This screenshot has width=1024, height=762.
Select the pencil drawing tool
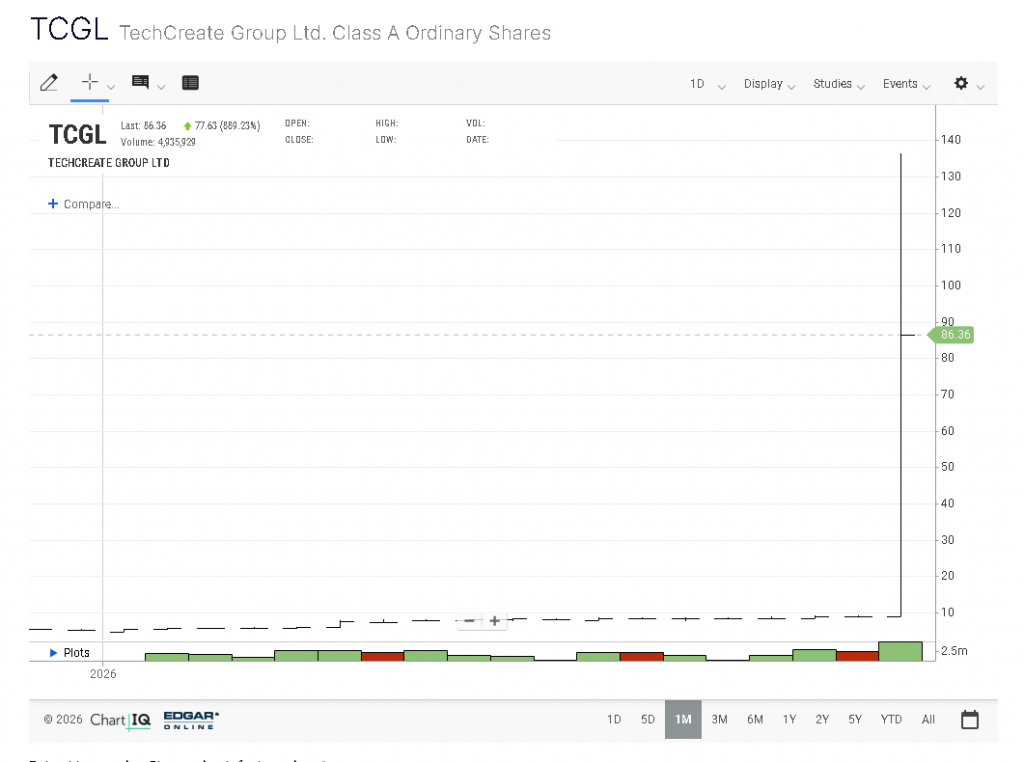click(48, 83)
